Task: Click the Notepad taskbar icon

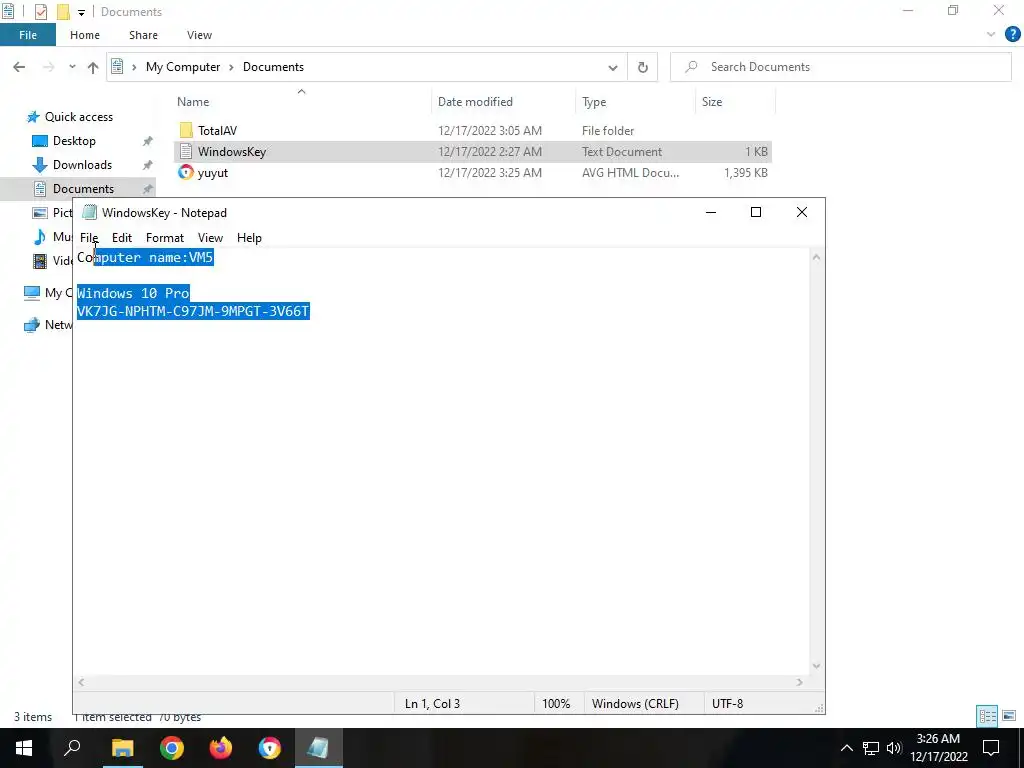Action: point(319,748)
